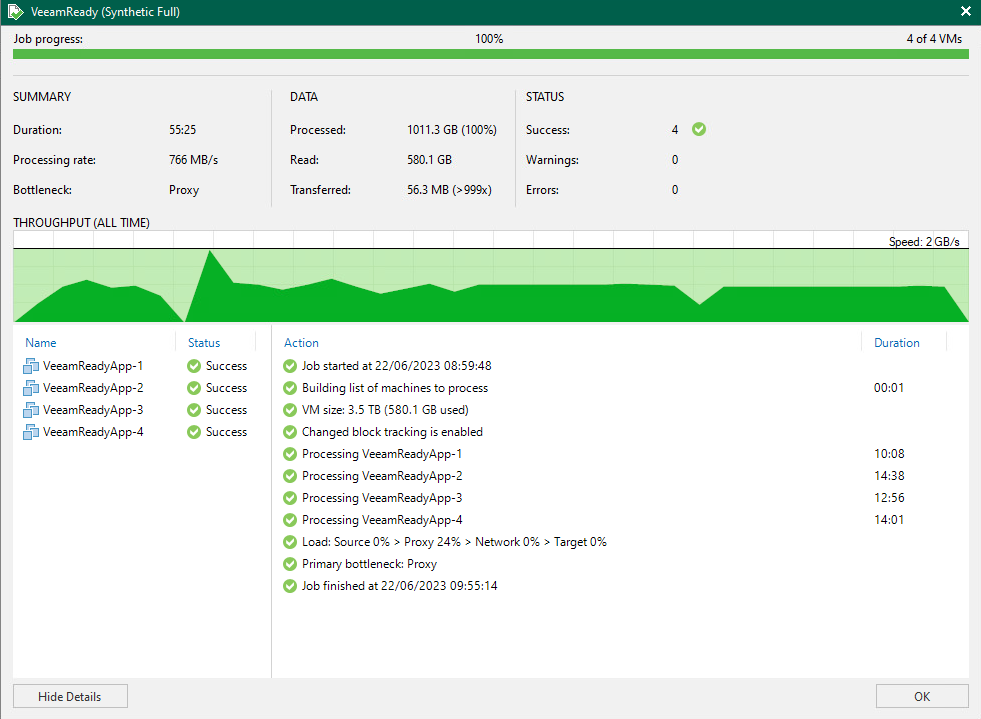The width and height of the screenshot is (981, 719).
Task: Click the success checkmark for VeeamReadyApp-4 status
Action: (194, 432)
